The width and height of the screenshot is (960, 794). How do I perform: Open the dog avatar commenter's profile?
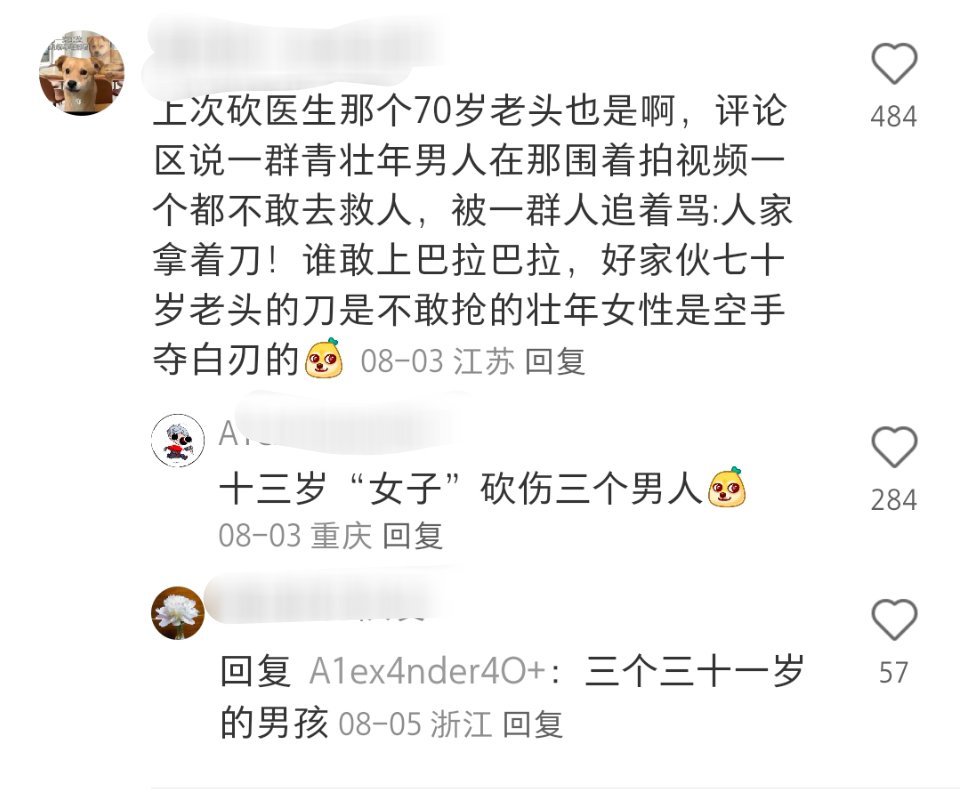pos(81,72)
